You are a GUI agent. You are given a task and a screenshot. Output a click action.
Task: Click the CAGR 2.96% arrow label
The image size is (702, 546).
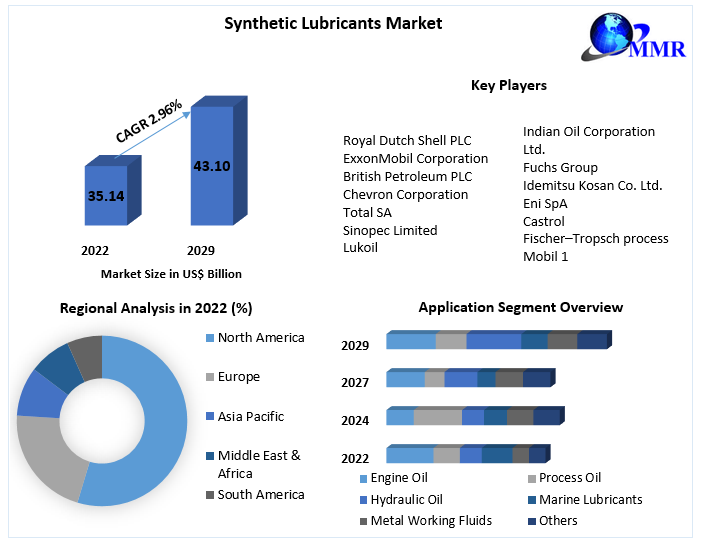(x=149, y=121)
